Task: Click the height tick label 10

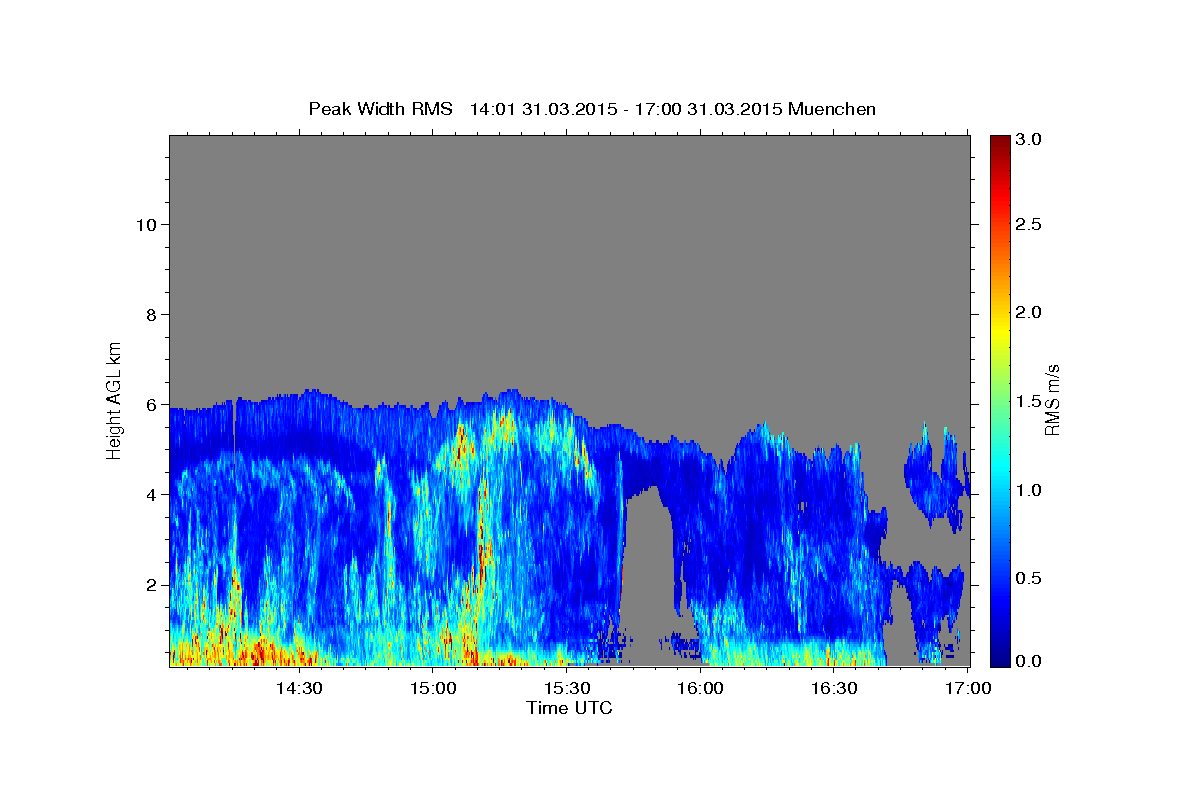Action: pos(145,224)
